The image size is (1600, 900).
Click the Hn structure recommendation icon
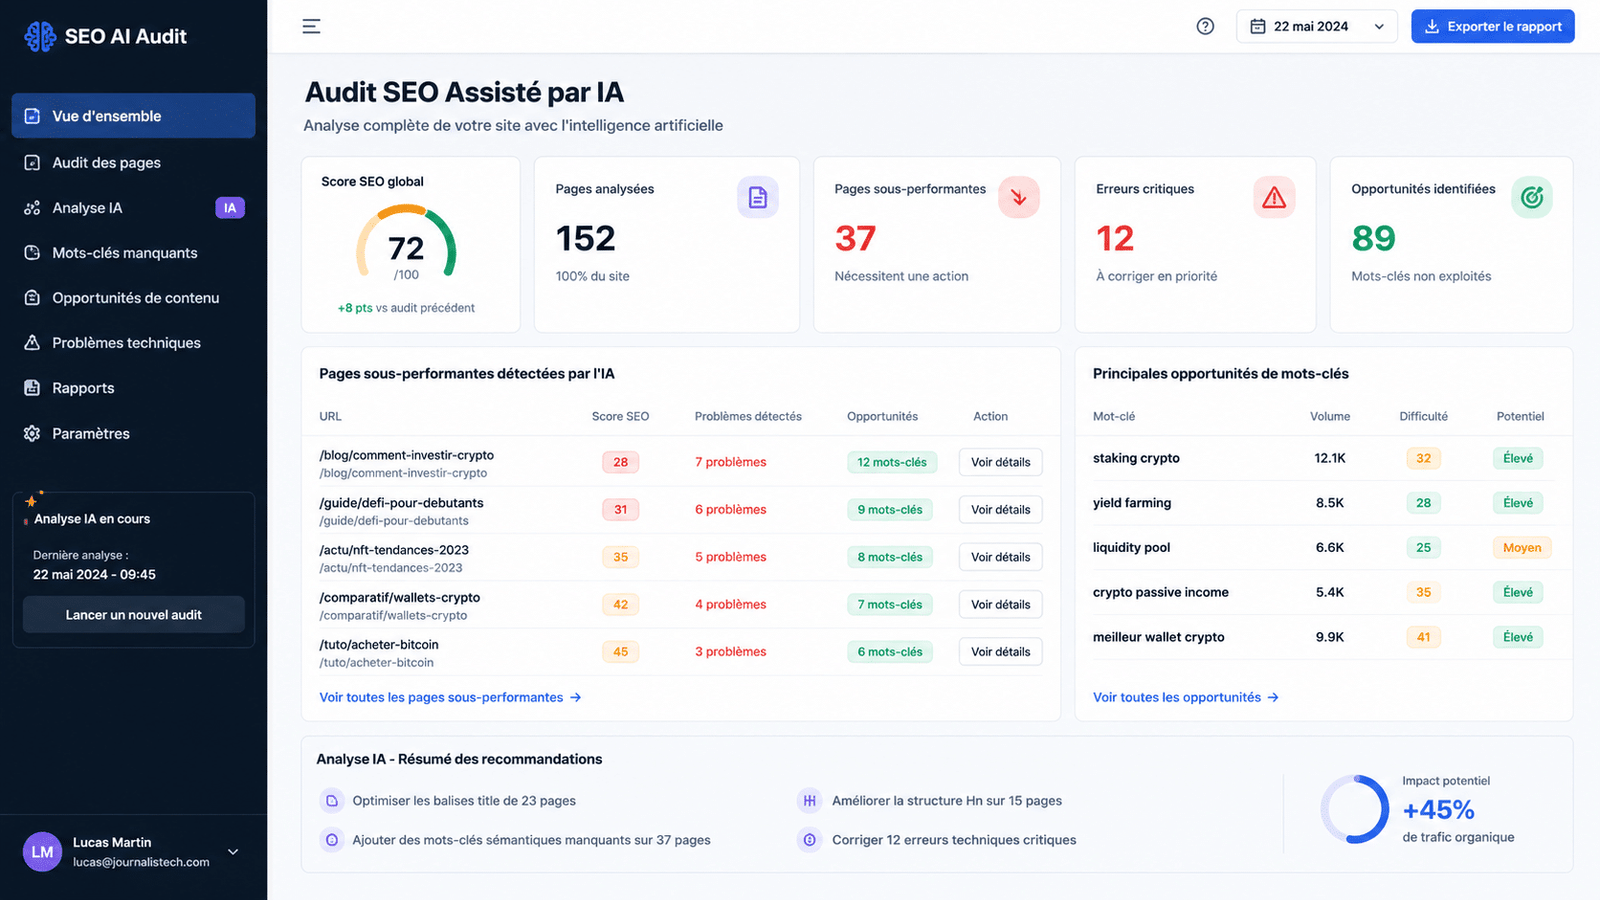809,801
